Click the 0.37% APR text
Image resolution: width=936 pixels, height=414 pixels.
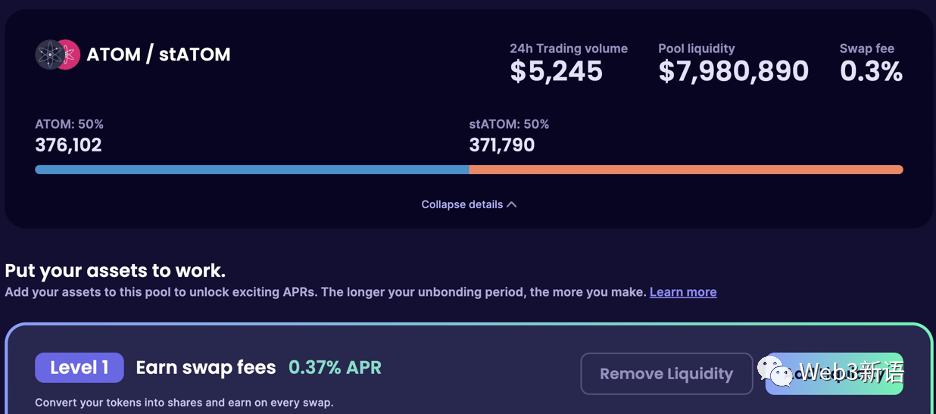click(x=335, y=367)
